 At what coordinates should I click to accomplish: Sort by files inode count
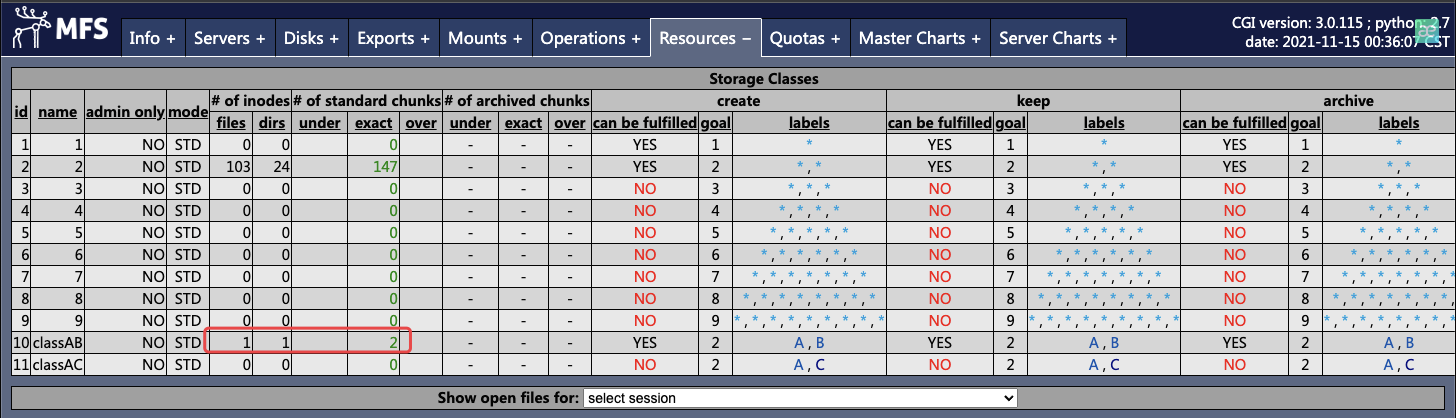(231, 123)
